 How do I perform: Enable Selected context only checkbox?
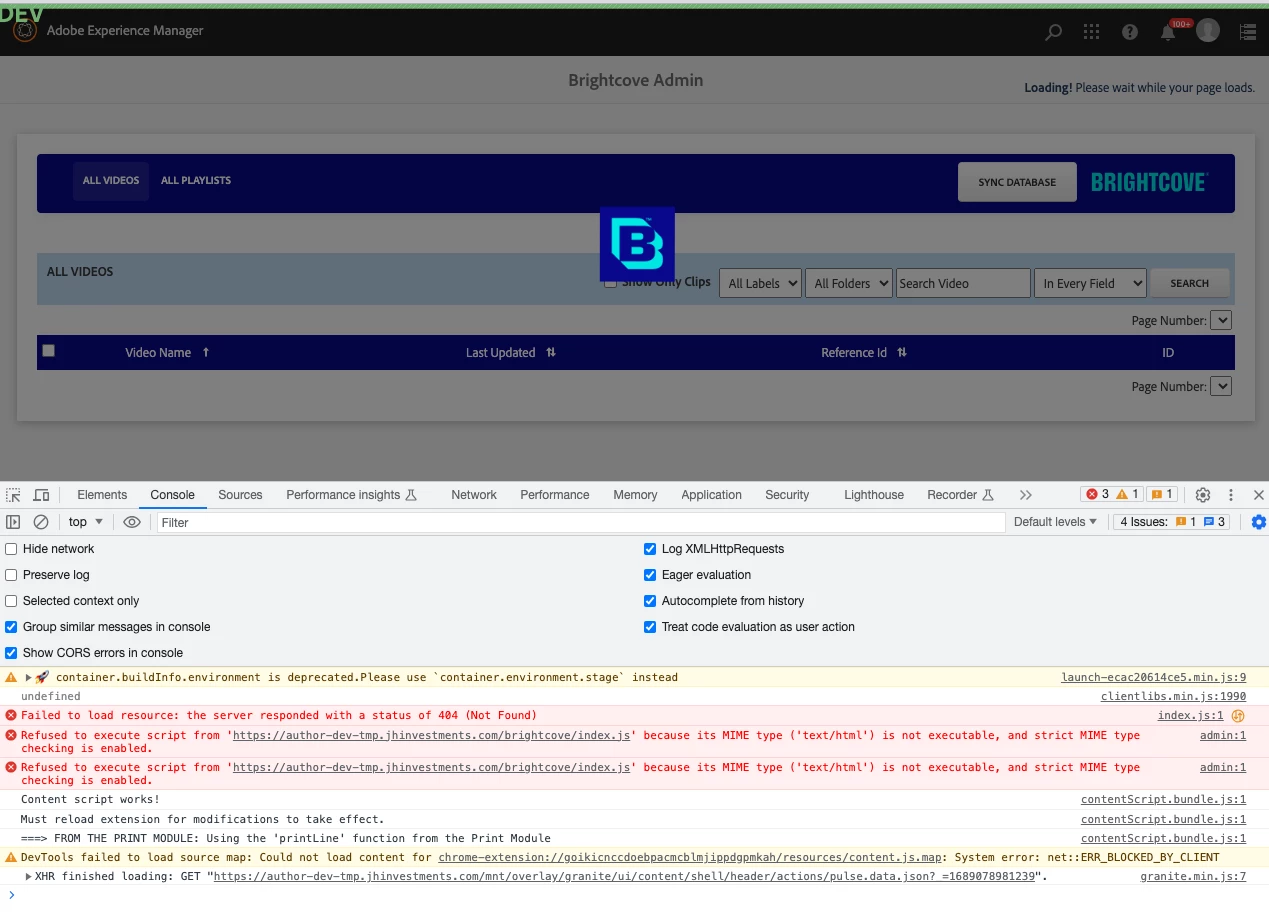click(x=11, y=601)
